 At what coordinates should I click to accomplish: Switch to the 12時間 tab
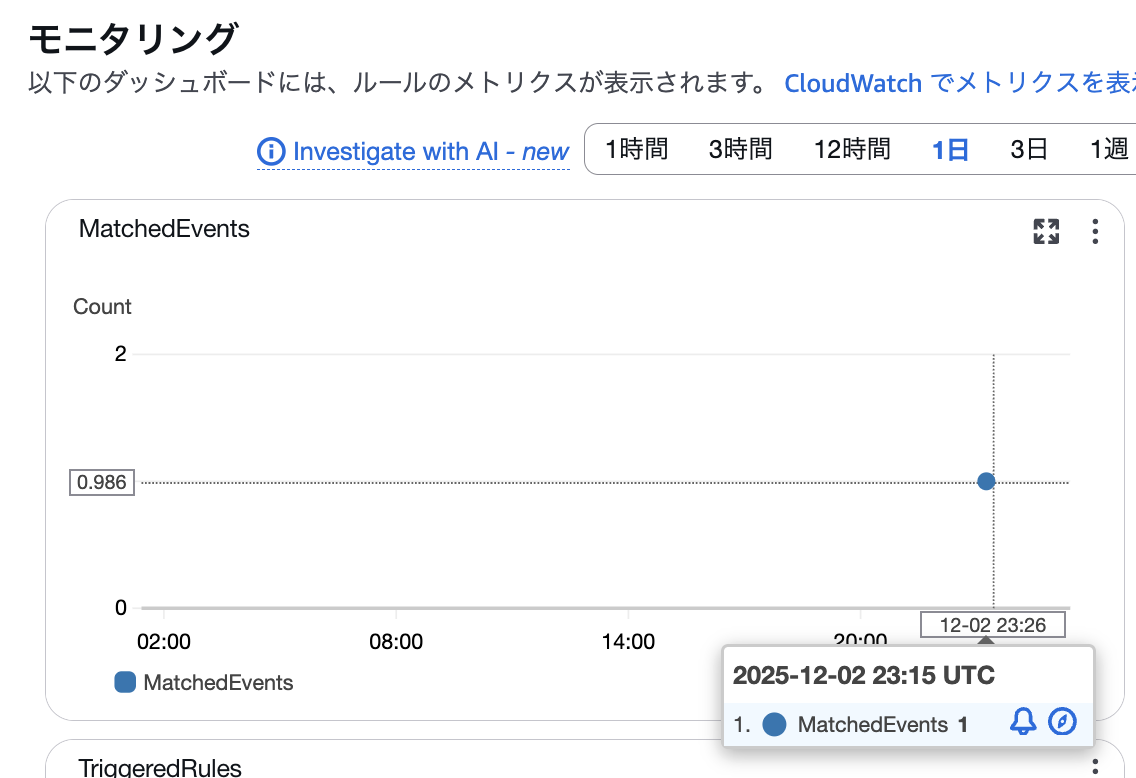851,149
